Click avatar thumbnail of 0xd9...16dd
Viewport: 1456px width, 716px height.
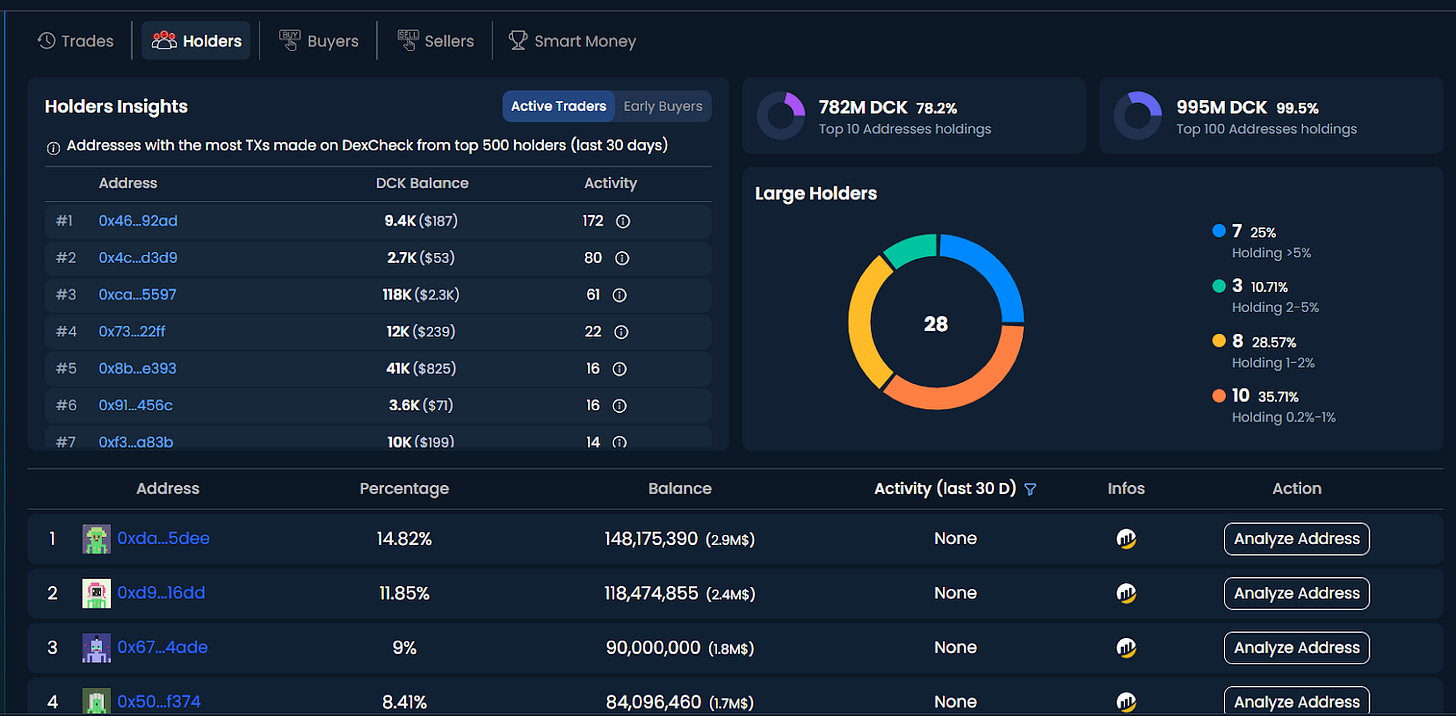click(96, 593)
